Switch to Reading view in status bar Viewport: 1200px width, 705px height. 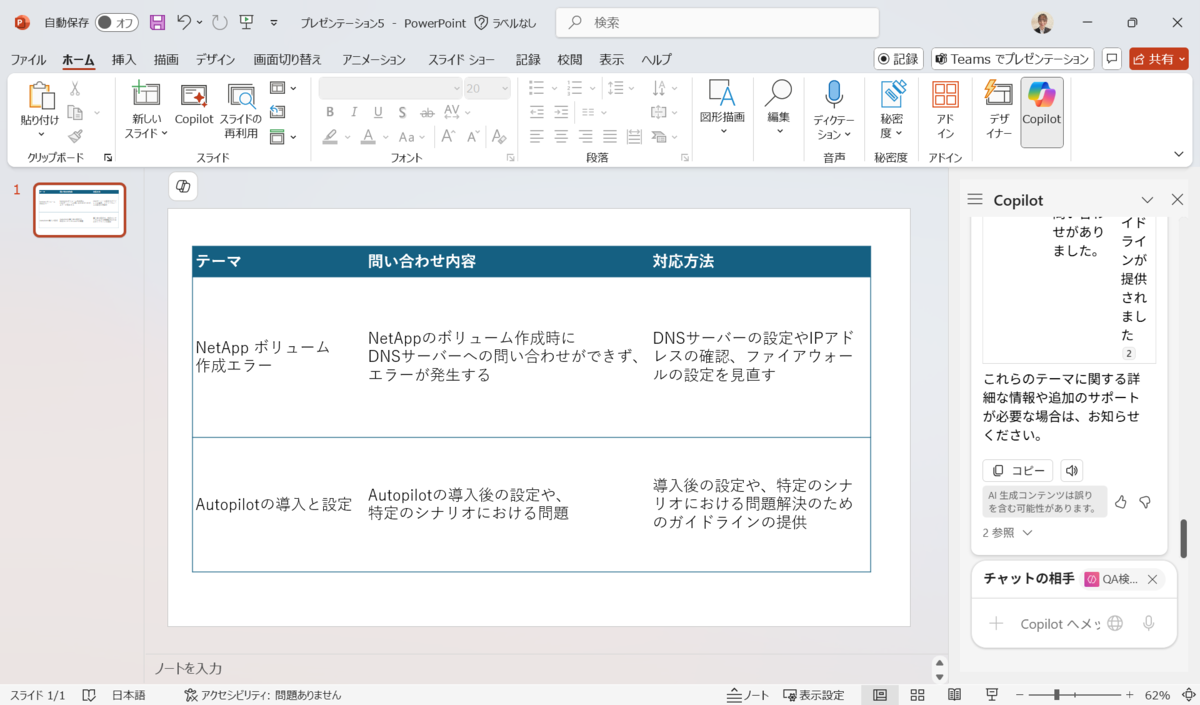pyautogui.click(x=955, y=695)
